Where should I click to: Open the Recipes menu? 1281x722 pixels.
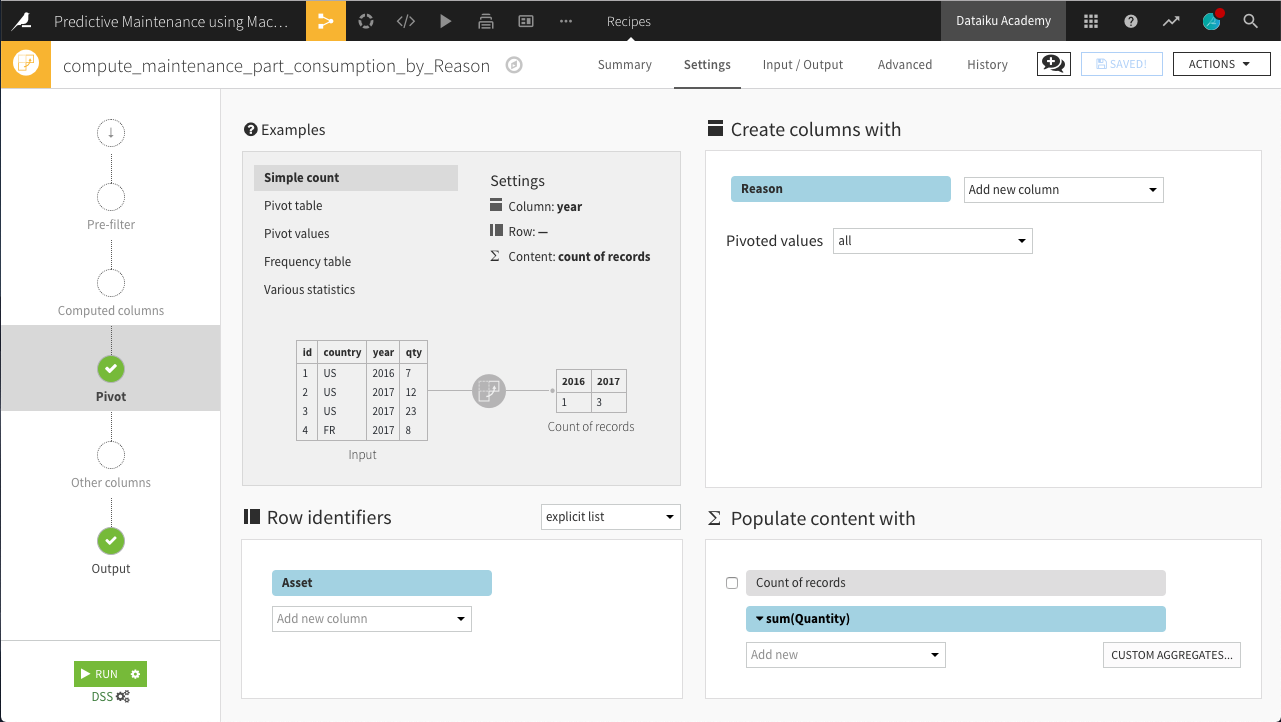coord(629,21)
